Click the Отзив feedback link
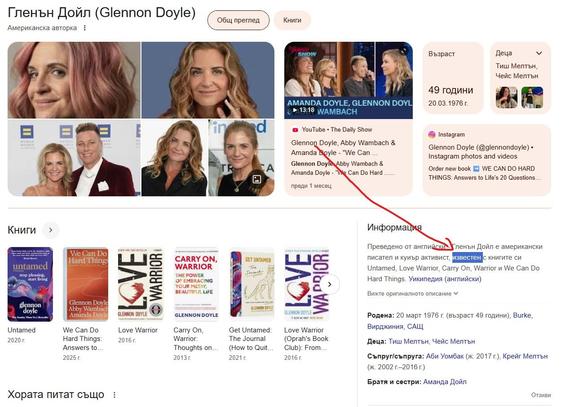The width and height of the screenshot is (565, 407). tap(541, 395)
